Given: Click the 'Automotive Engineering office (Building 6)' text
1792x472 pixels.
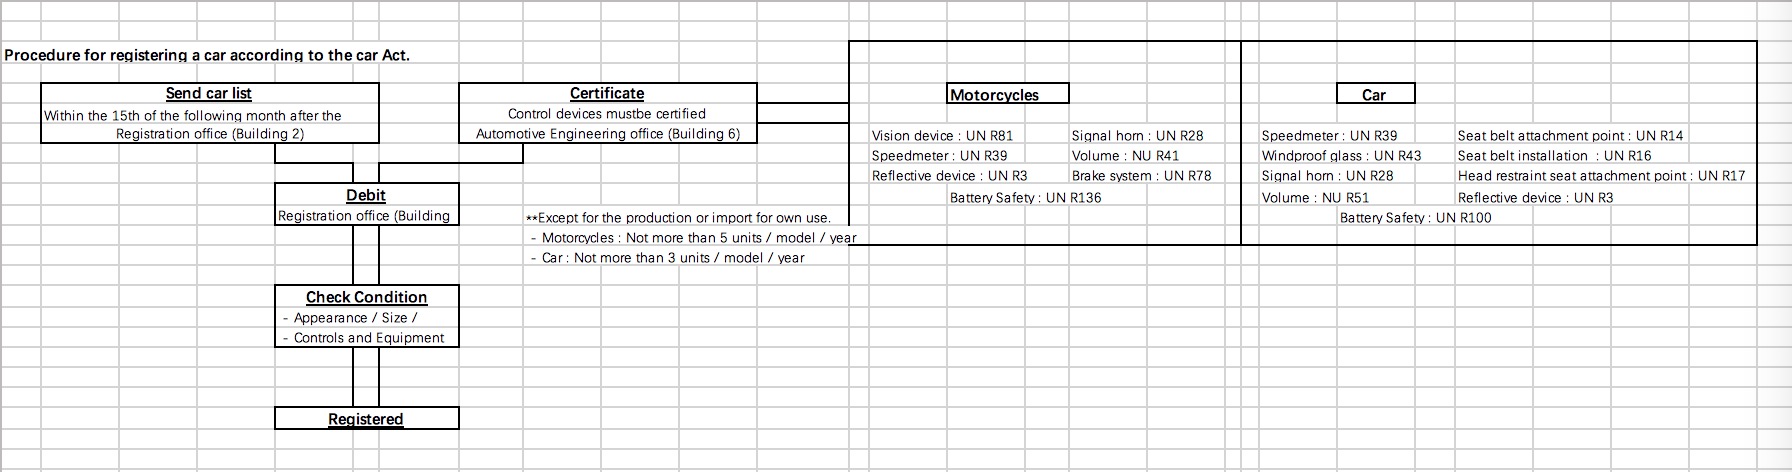Looking at the screenshot, I should (608, 133).
